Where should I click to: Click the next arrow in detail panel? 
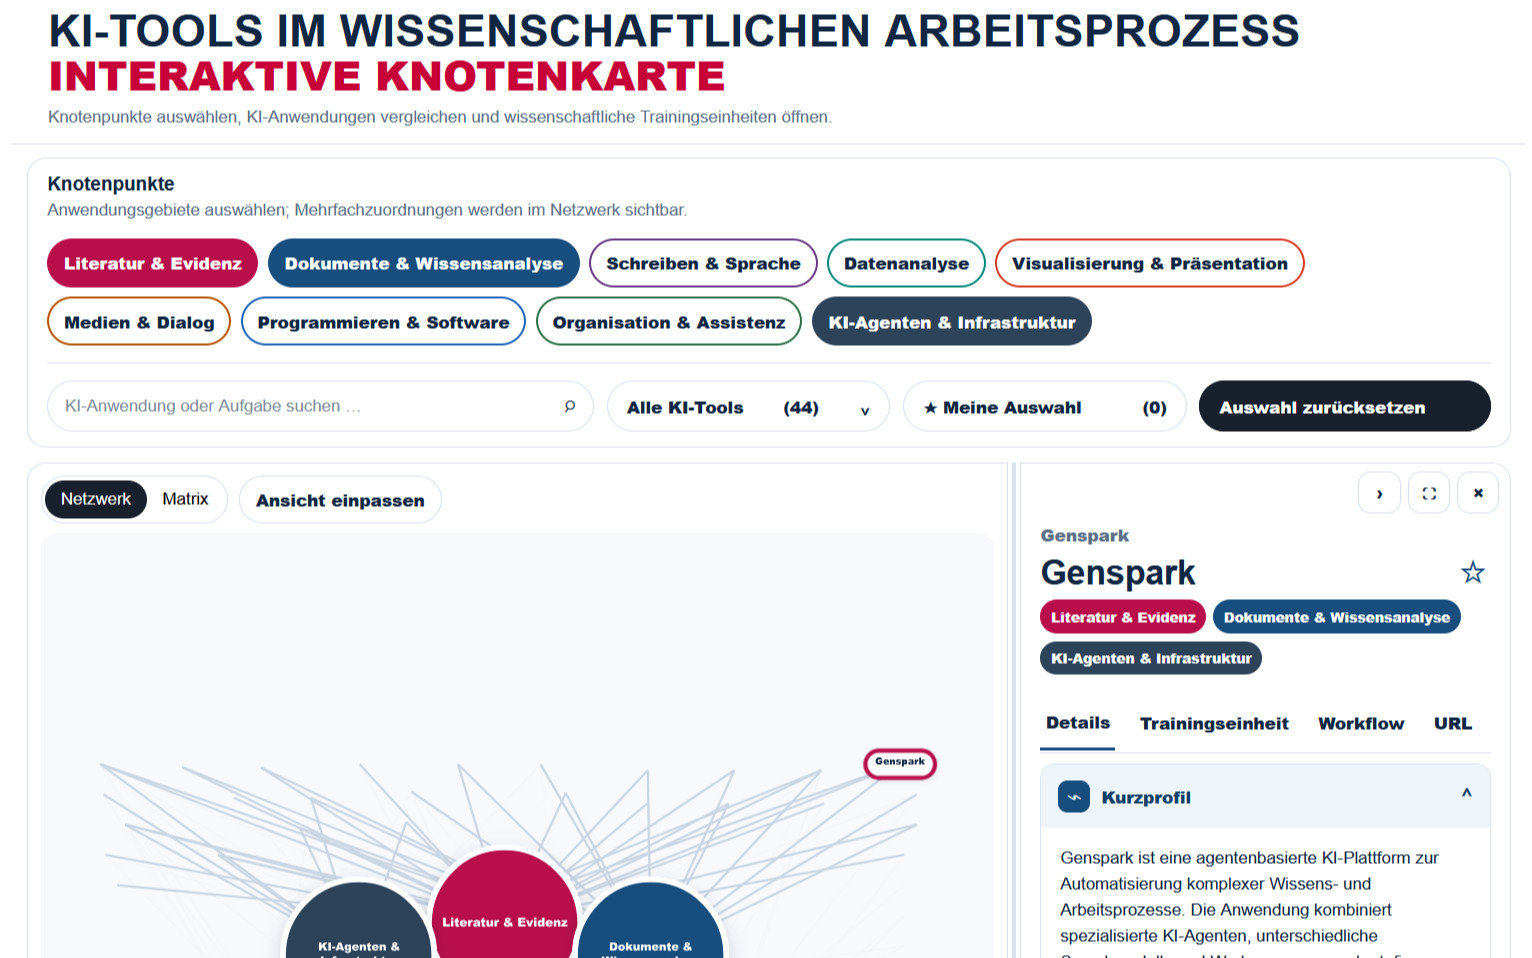click(x=1379, y=493)
